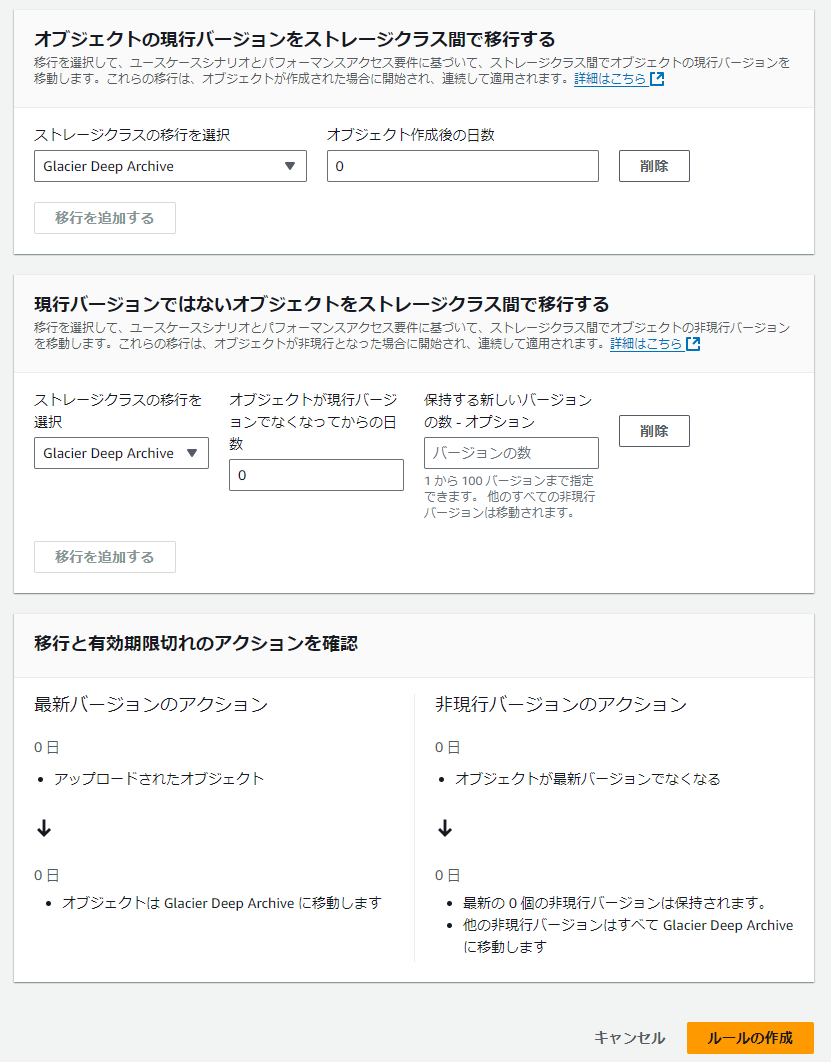This screenshot has width=831, height=1062.
Task: Click label オブジェクト作成後の日数
Action: [410, 135]
